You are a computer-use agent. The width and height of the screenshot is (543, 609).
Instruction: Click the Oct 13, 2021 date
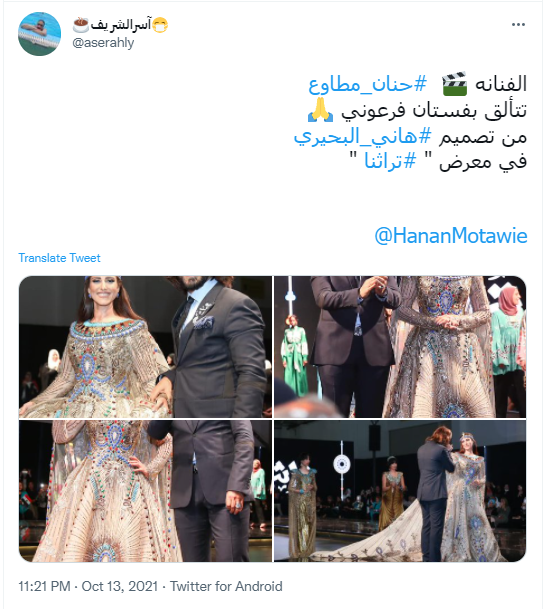pos(120,586)
